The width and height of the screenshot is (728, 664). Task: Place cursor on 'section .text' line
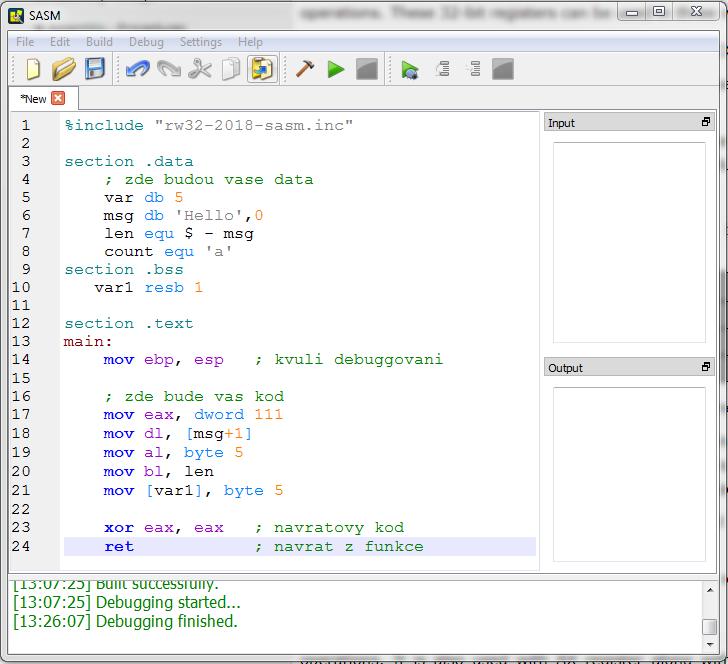(x=129, y=324)
